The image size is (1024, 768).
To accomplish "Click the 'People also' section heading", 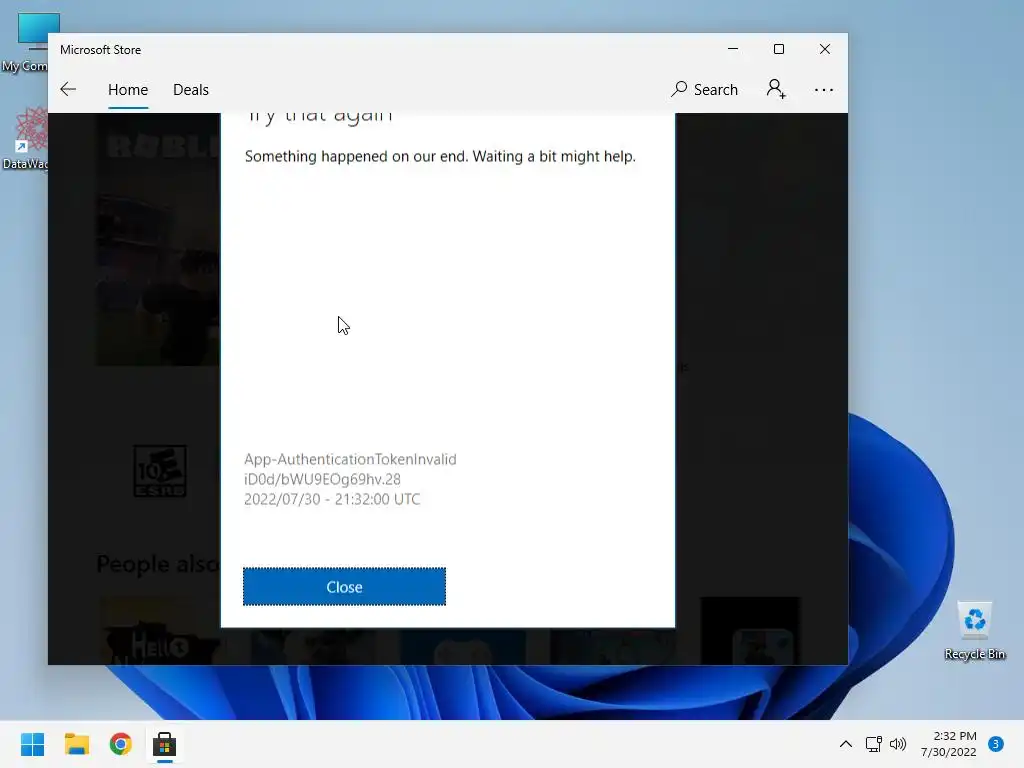I will [x=158, y=564].
